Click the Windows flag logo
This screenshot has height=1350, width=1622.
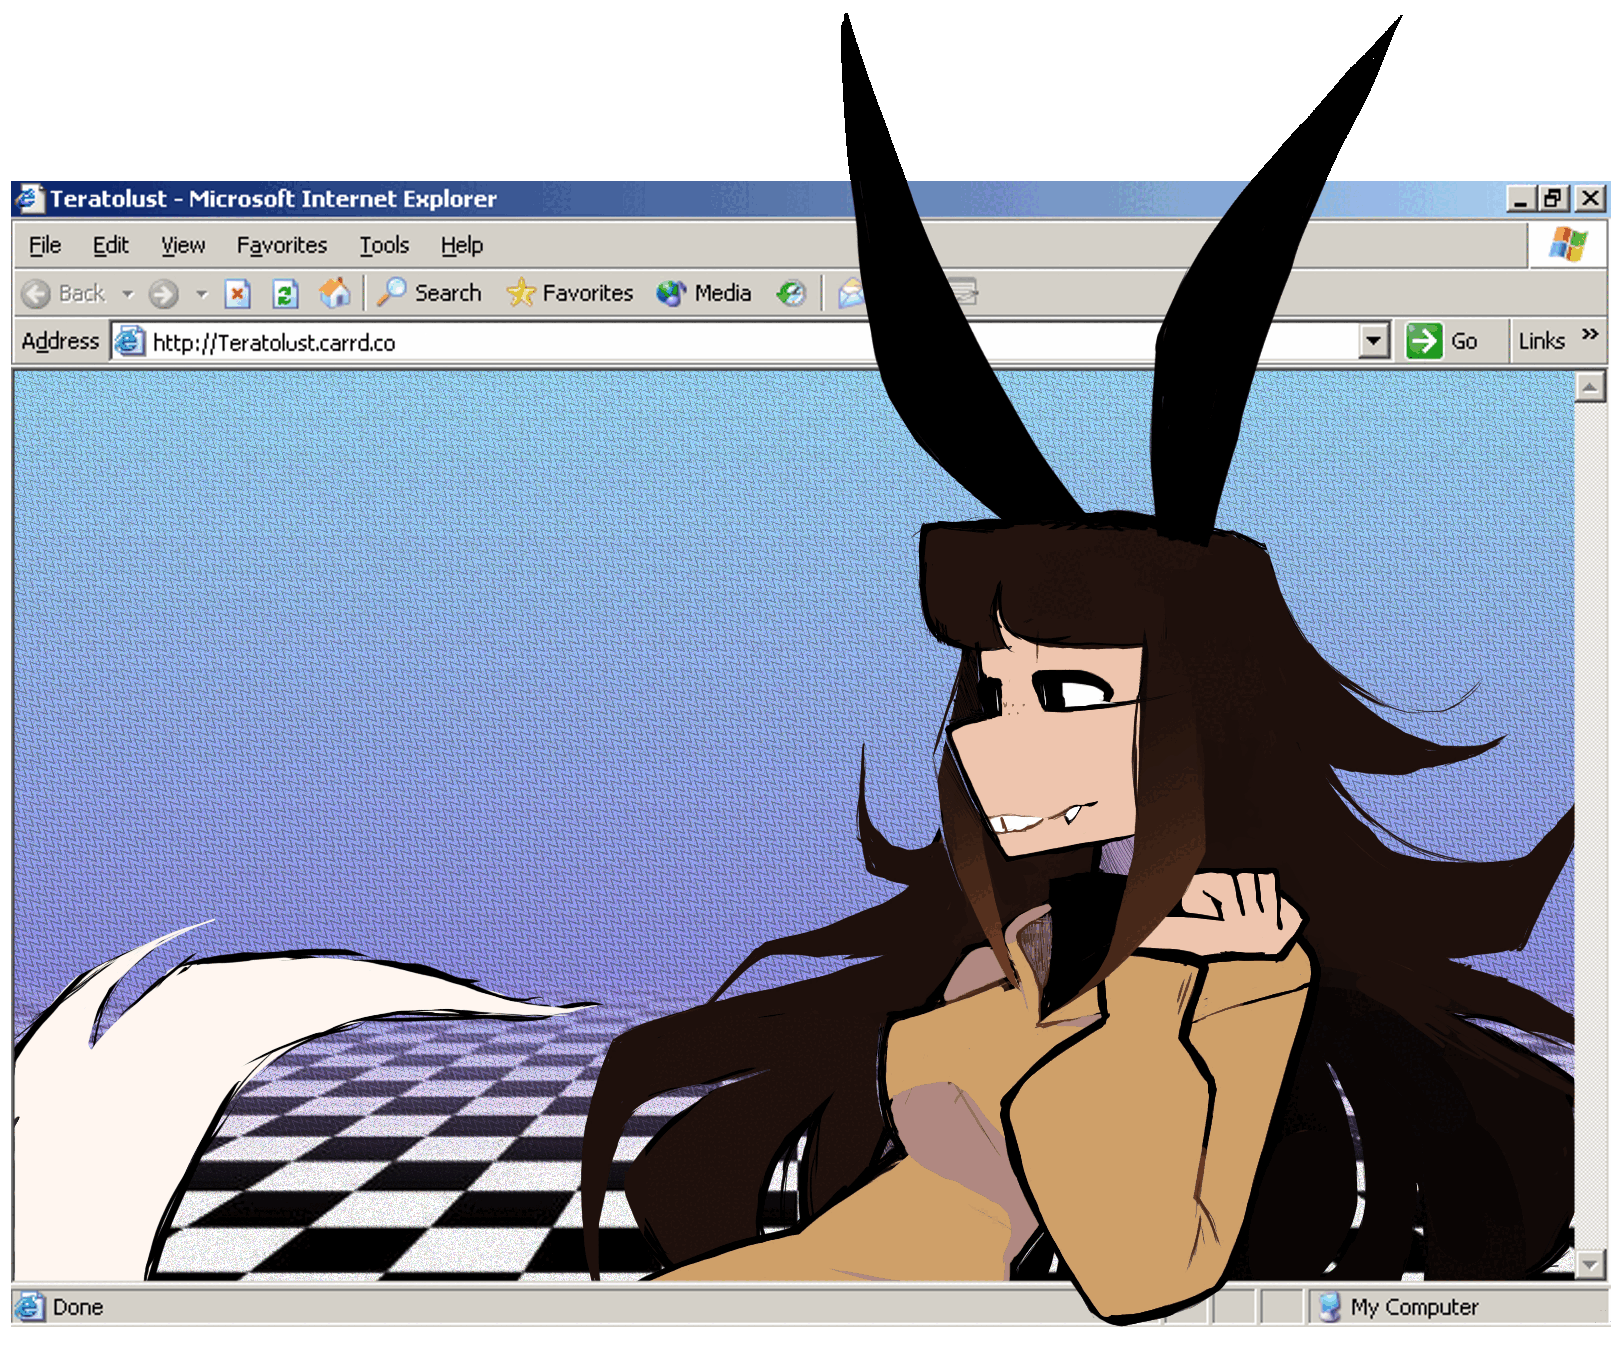pos(1567,244)
